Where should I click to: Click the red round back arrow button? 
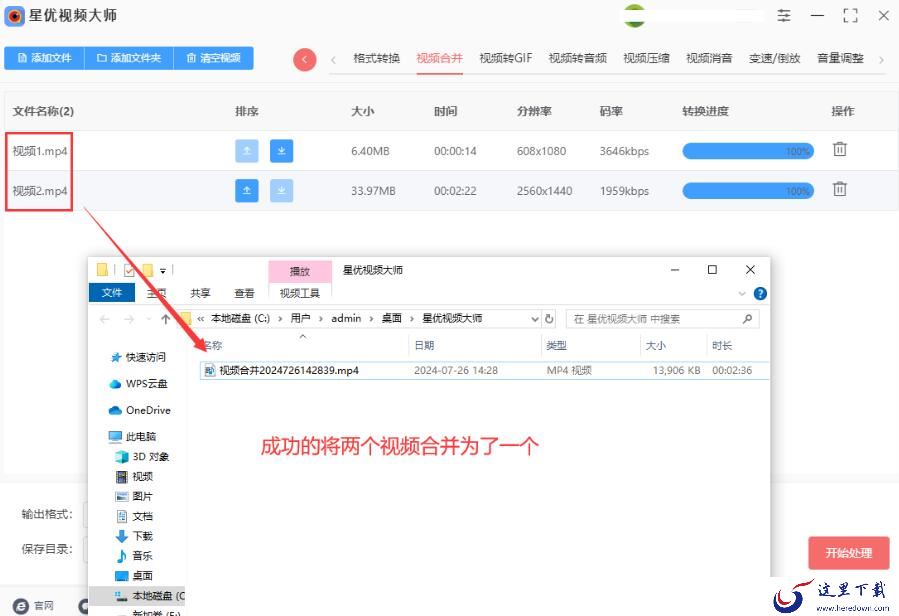tap(304, 59)
